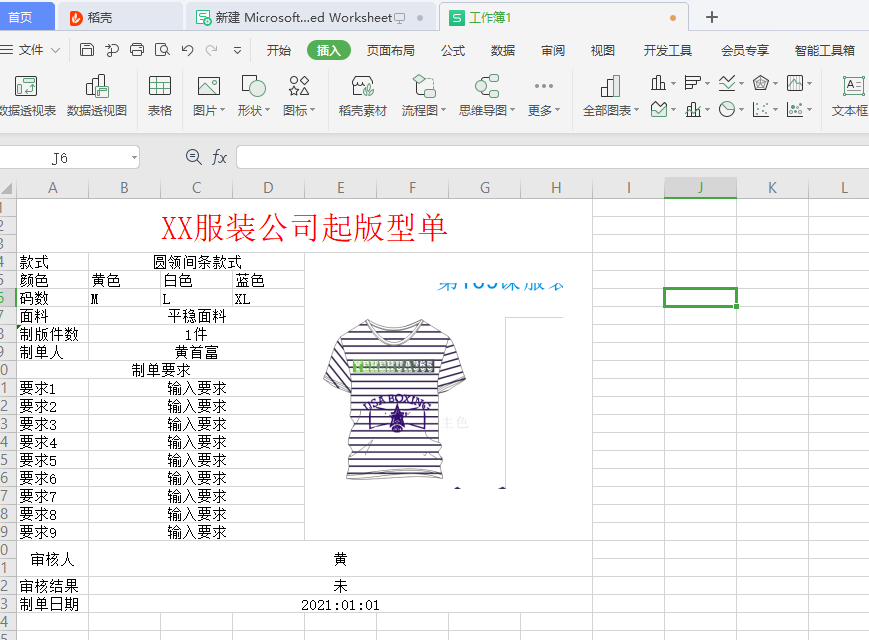
Task: Click the fx insert function icon
Action: [219, 157]
